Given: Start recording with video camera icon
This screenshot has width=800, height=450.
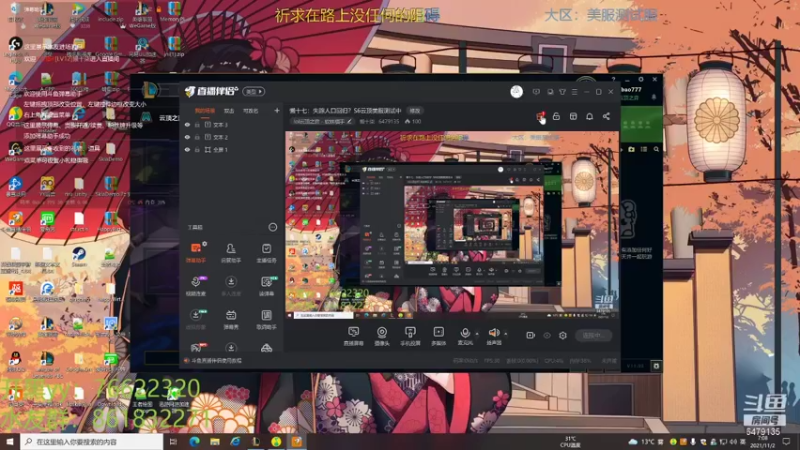Looking at the screenshot, I should click(x=531, y=335).
